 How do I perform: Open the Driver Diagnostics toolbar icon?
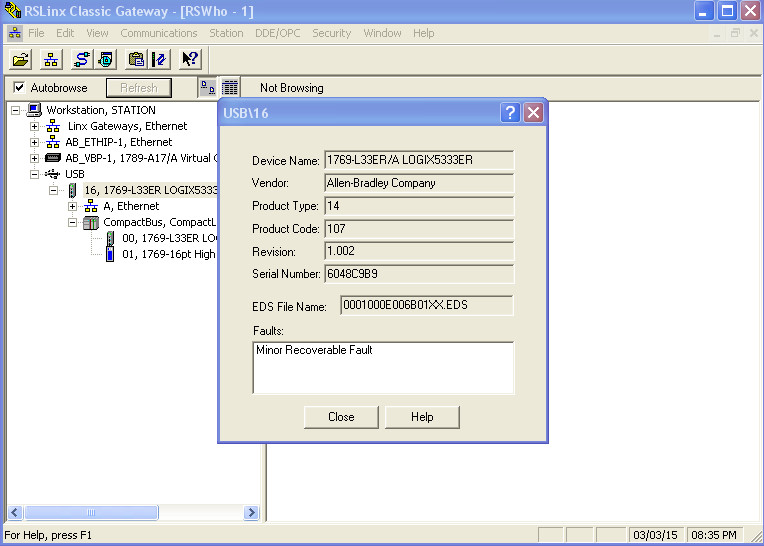(x=105, y=60)
